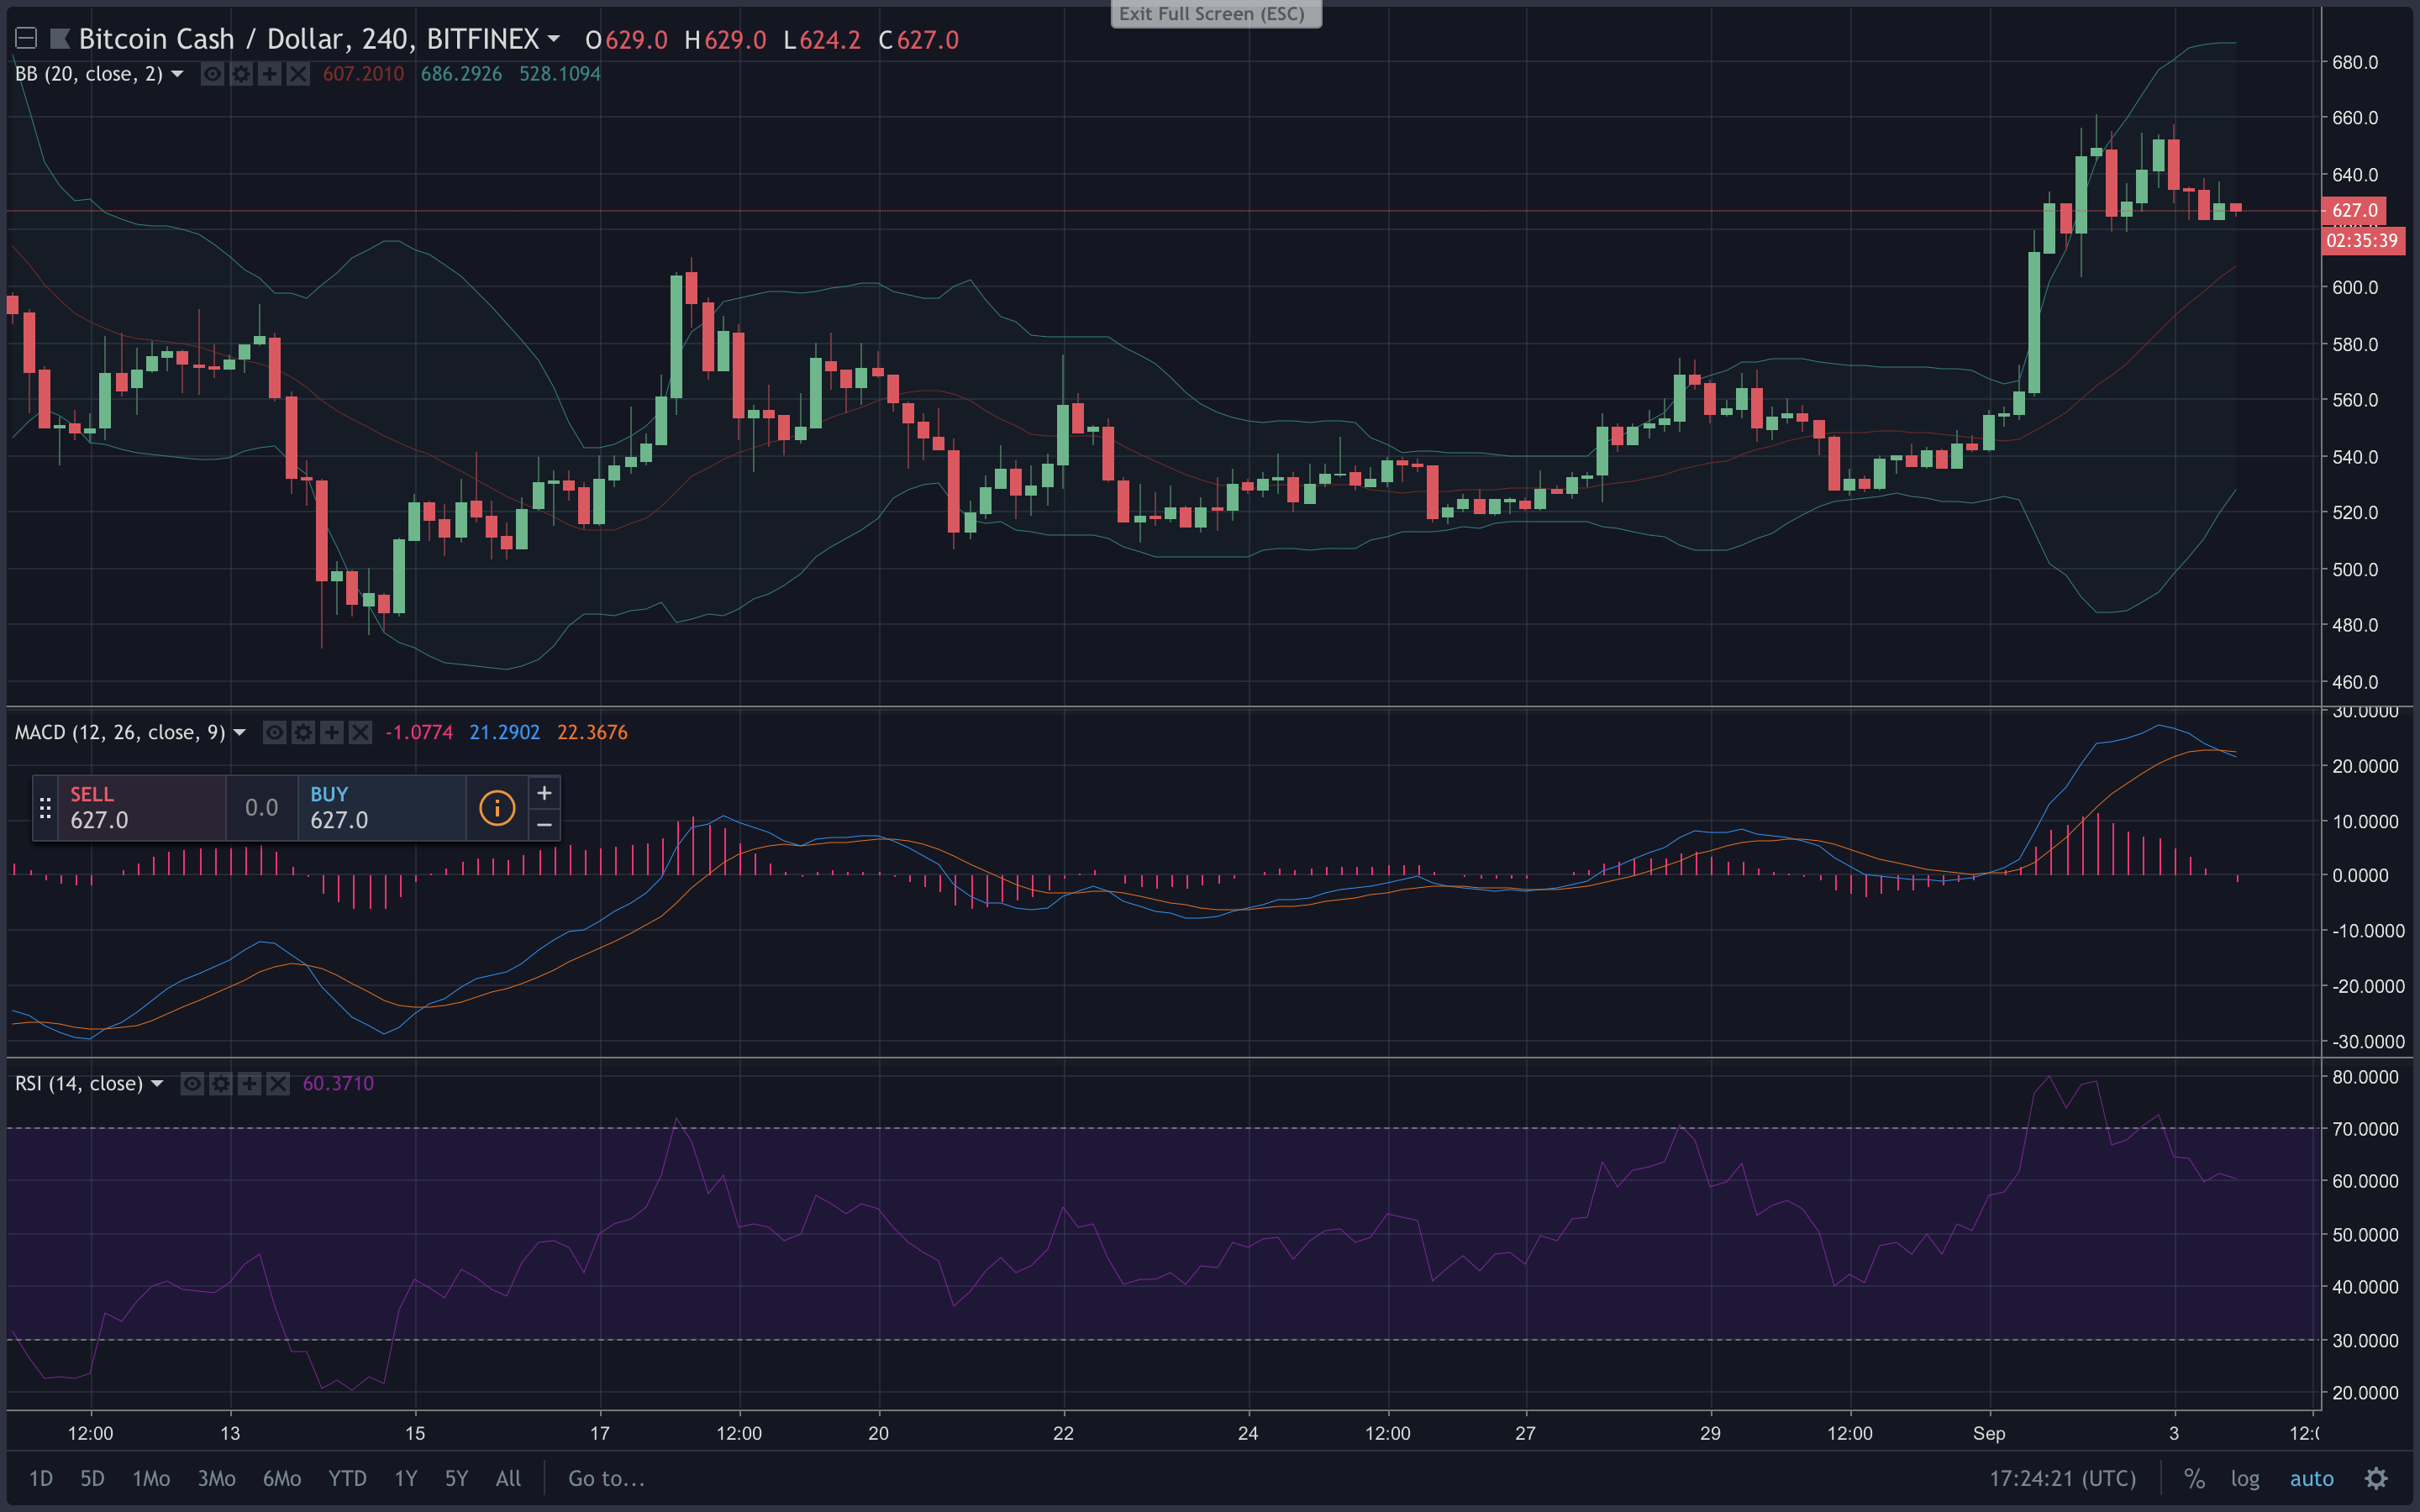The image size is (2420, 1512).
Task: Select the All time range
Action: (508, 1479)
